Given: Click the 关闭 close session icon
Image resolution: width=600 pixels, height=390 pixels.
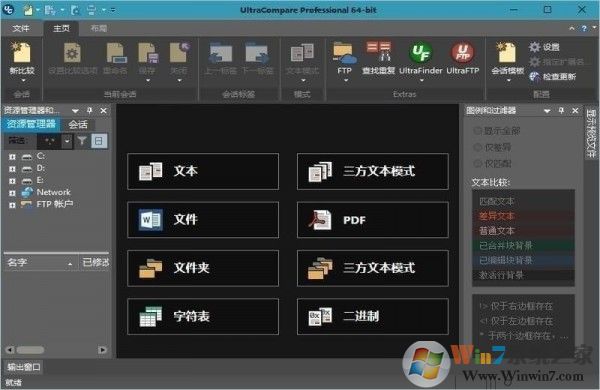Looking at the screenshot, I should [x=179, y=53].
